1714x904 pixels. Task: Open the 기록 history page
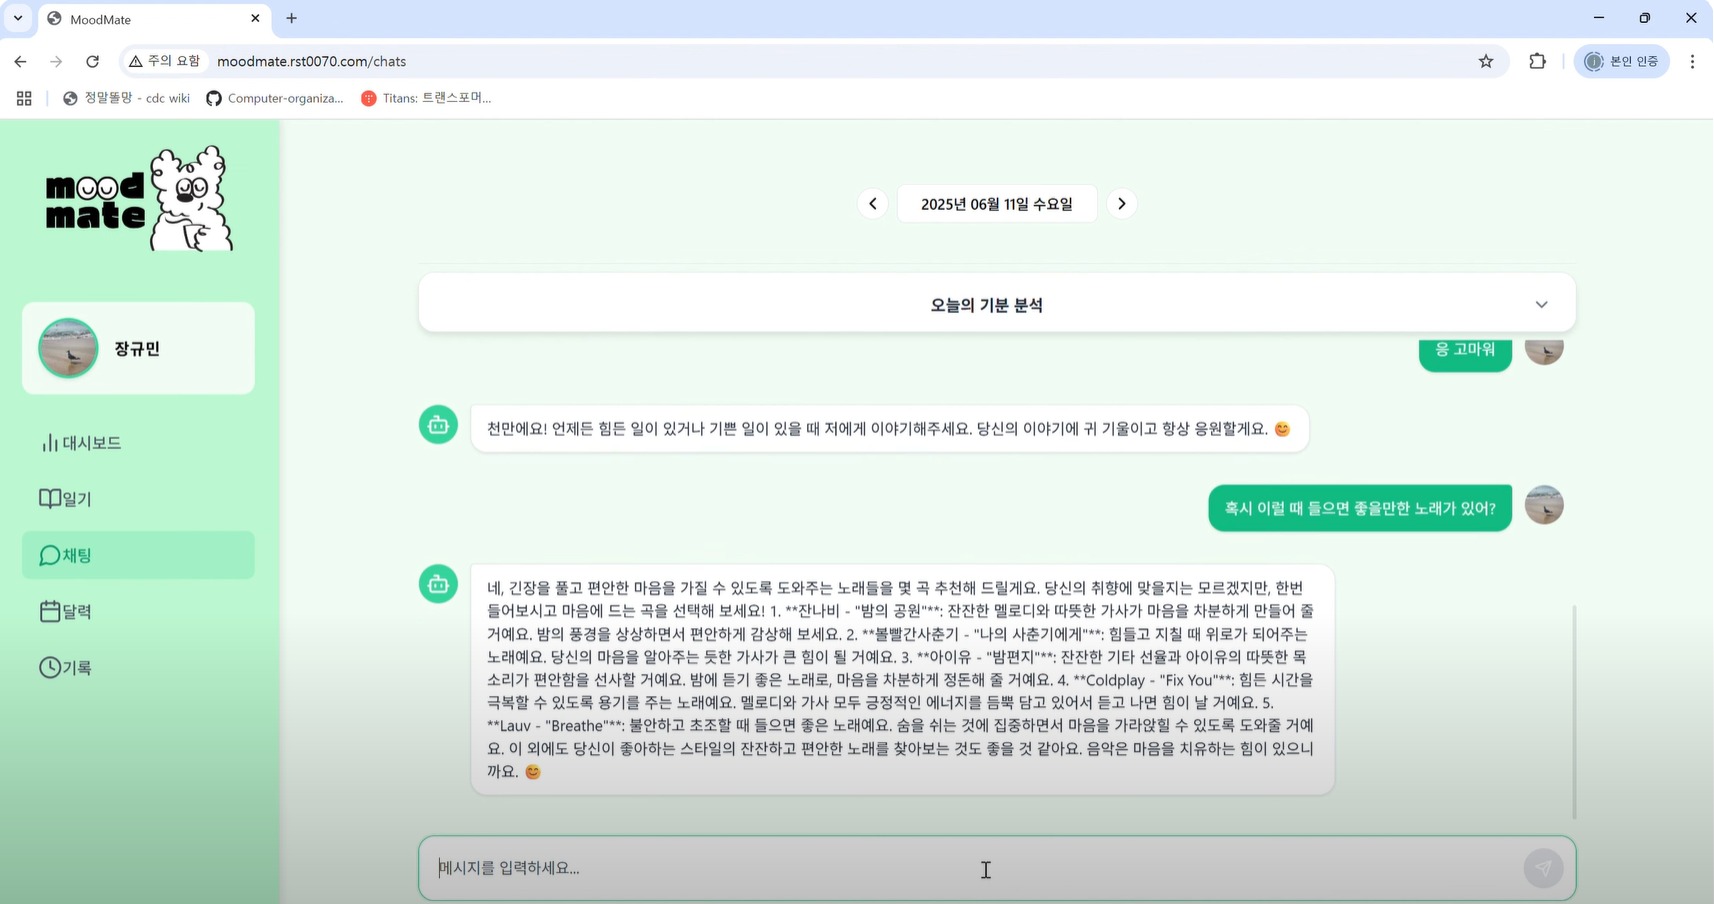[66, 667]
